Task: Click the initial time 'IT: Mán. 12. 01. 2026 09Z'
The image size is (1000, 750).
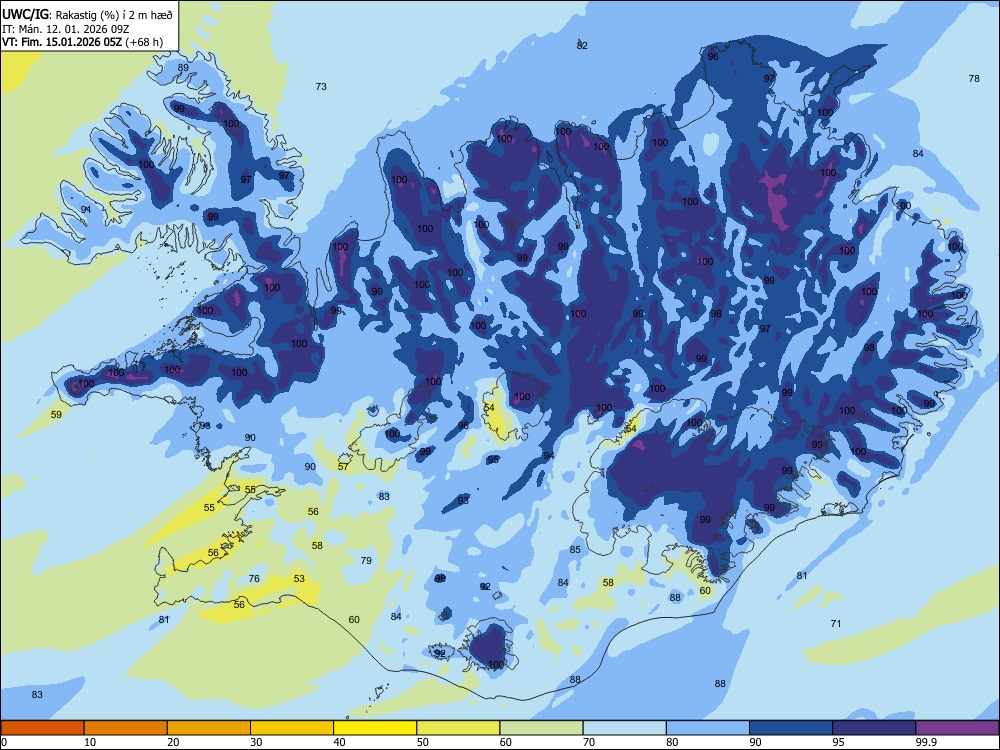Action: [x=66, y=29]
